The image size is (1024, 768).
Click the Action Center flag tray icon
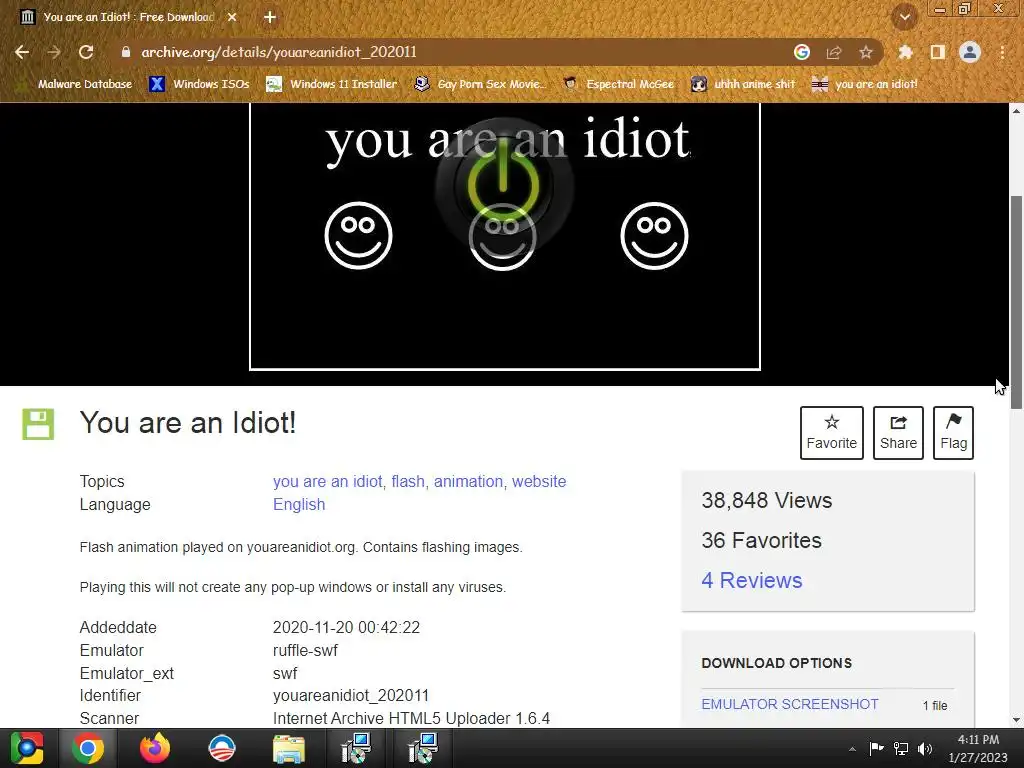pyautogui.click(x=876, y=748)
